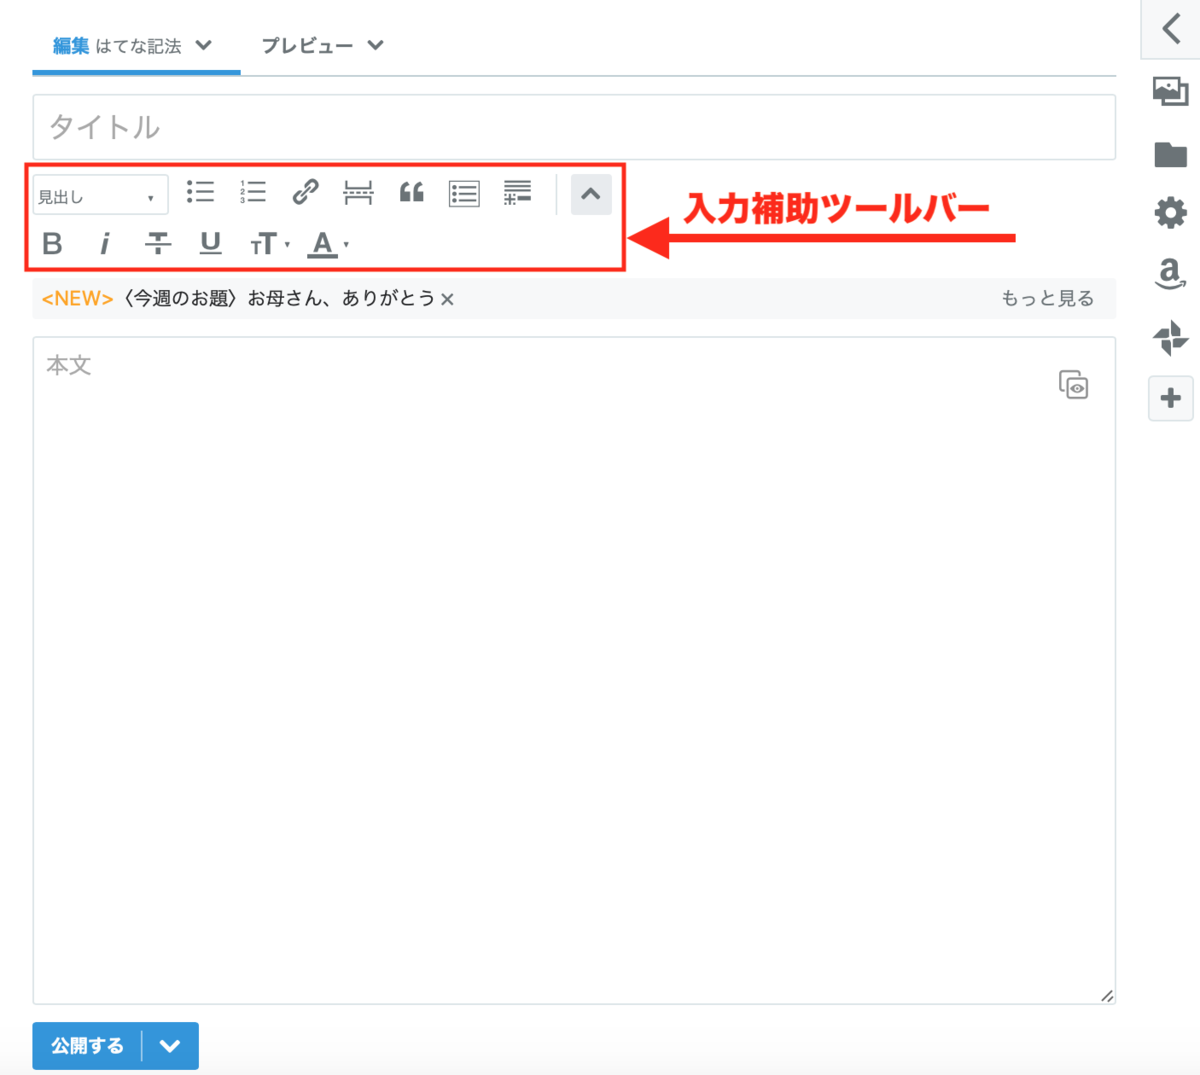
Task: Apply underline formatting
Action: [210, 243]
